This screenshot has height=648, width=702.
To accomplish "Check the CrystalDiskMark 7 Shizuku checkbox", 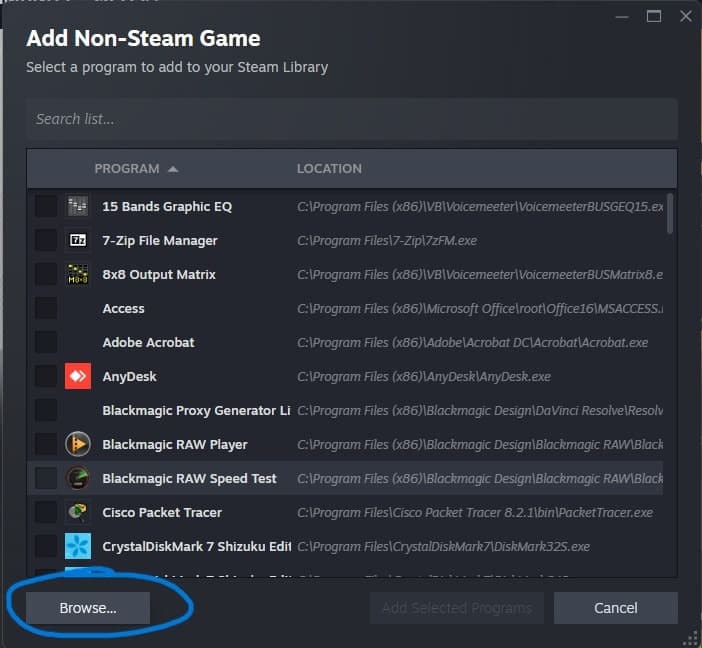I will click(46, 547).
